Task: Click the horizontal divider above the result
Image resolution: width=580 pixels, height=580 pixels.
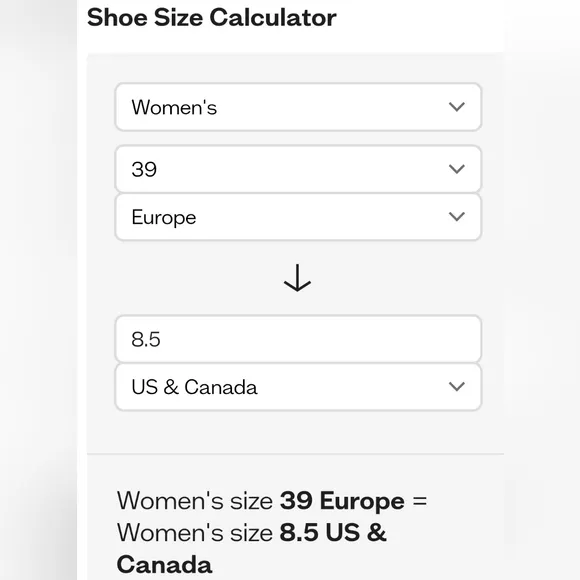Action: tap(296, 453)
